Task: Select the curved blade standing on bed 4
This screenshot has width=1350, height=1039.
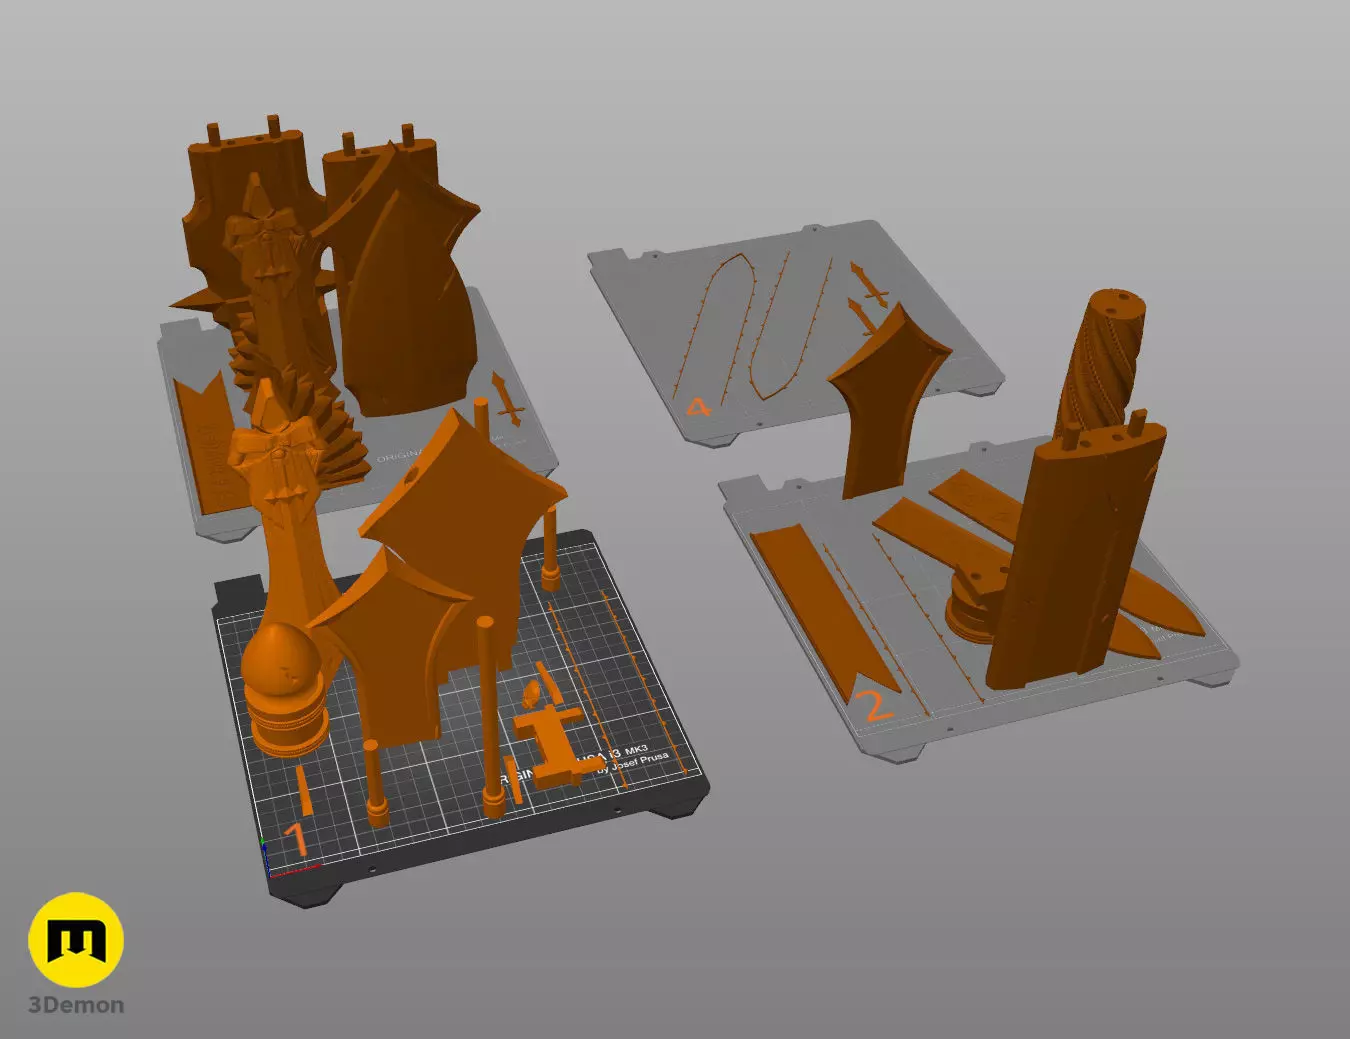Action: coord(888,400)
